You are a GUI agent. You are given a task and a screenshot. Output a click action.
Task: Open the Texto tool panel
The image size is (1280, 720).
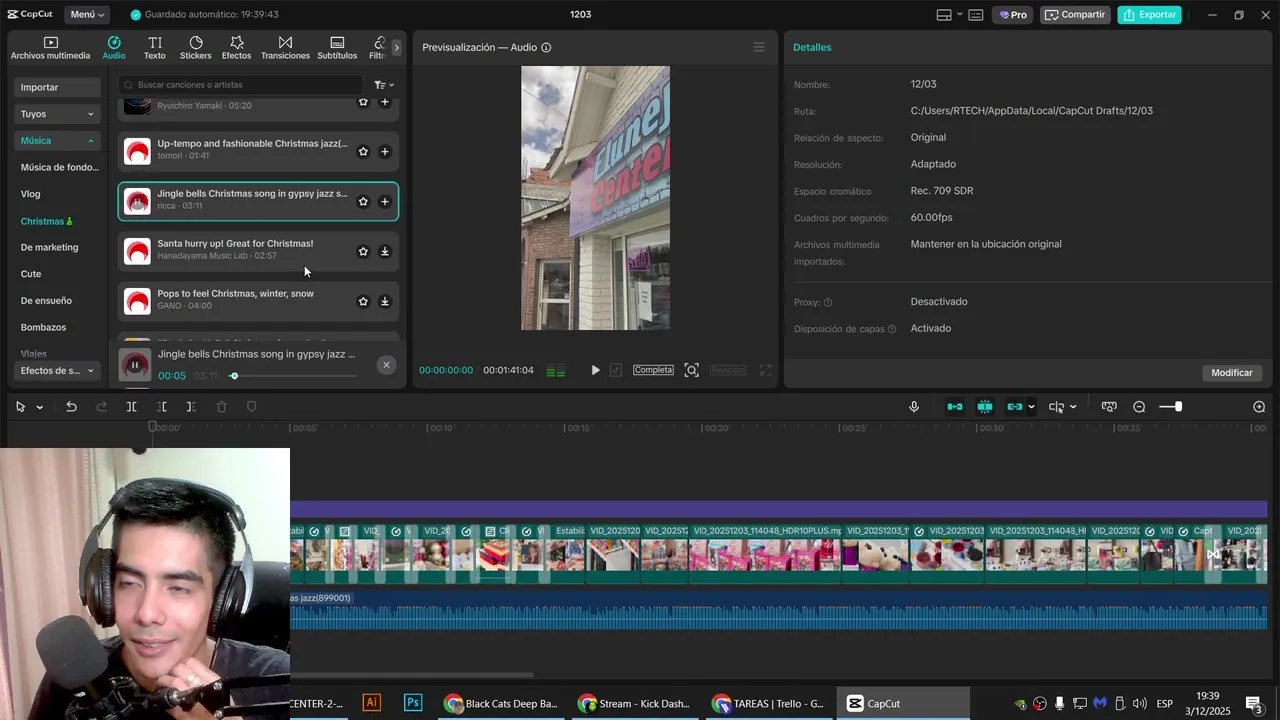coord(155,48)
